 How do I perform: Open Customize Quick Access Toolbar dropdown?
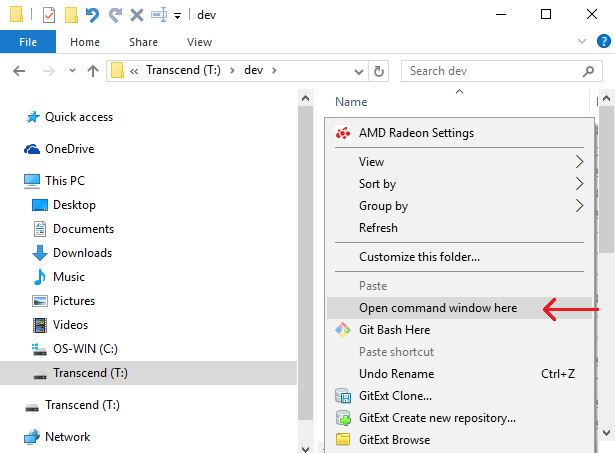(x=178, y=16)
